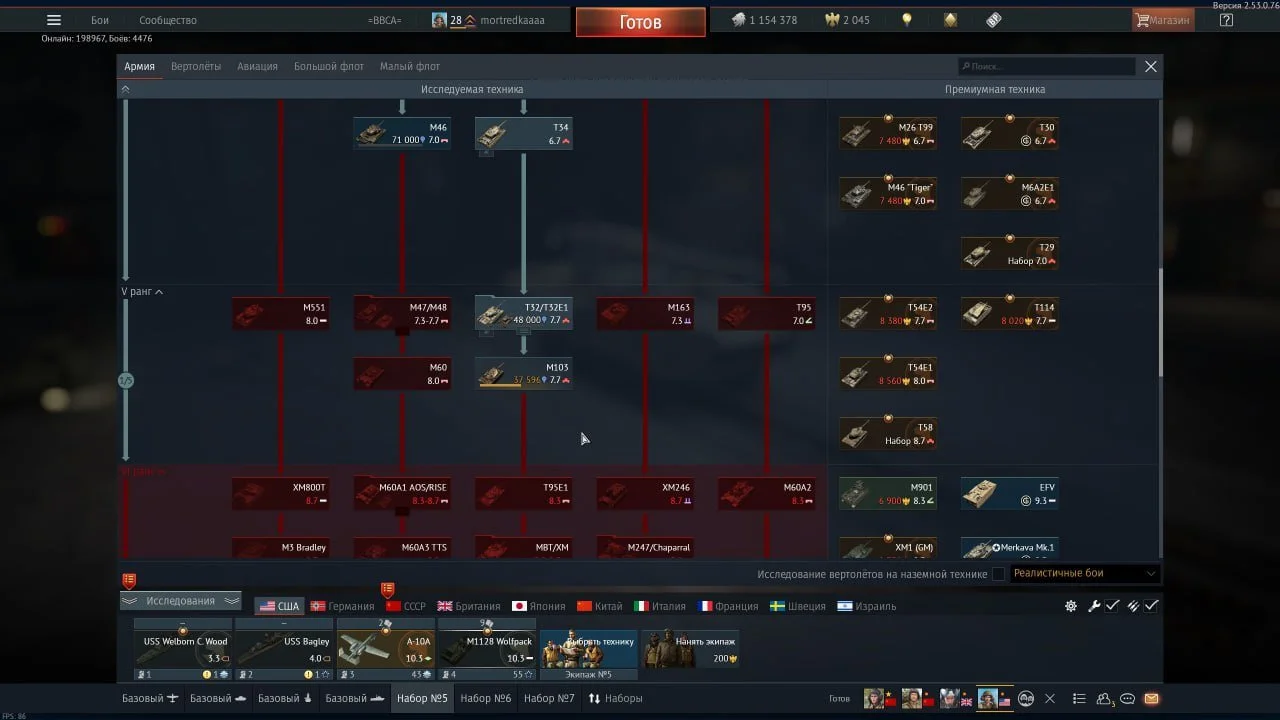Screen dimensions: 1280x720
Task: Open the mail envelope icon
Action: pyautogui.click(x=1151, y=698)
